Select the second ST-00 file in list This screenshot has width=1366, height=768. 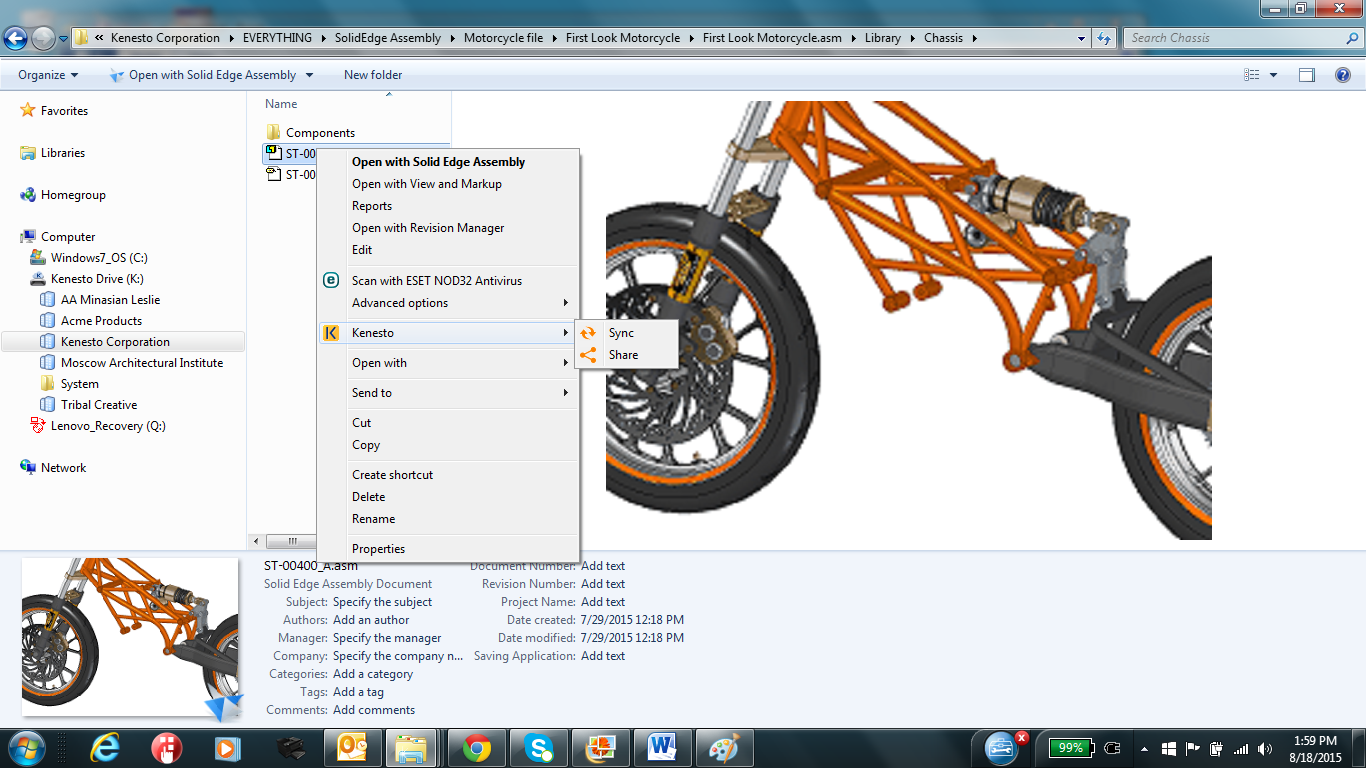pyautogui.click(x=290, y=175)
